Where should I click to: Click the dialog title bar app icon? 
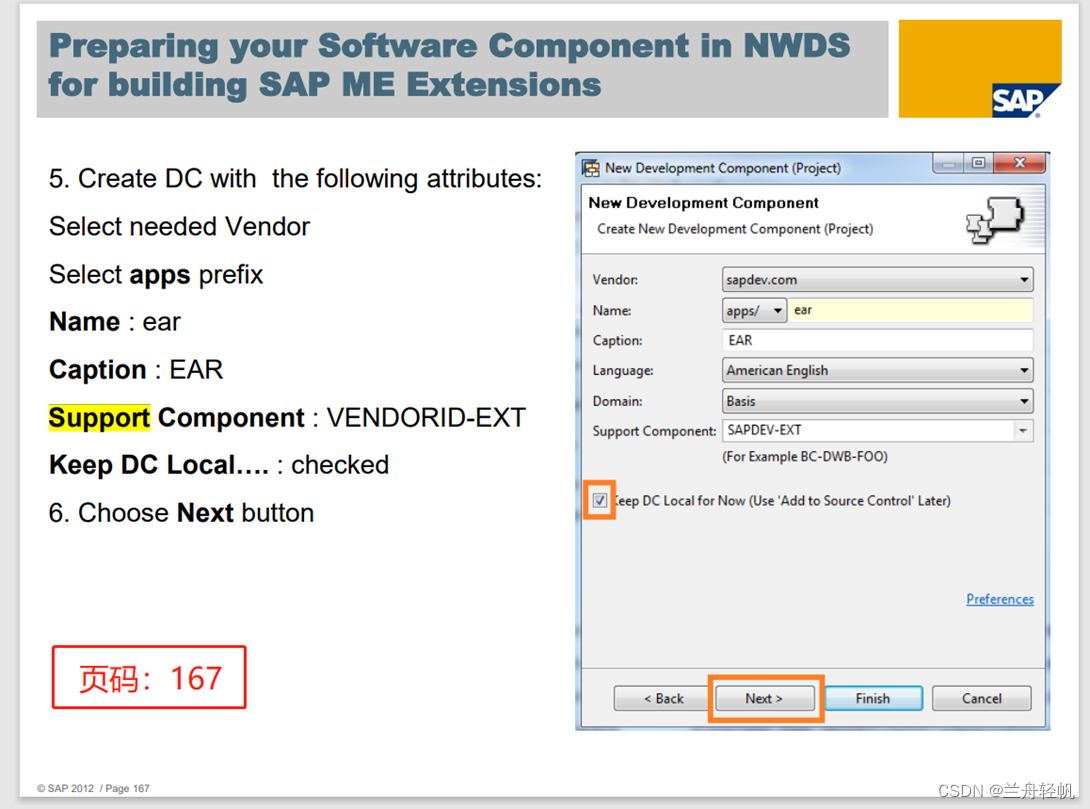[591, 168]
